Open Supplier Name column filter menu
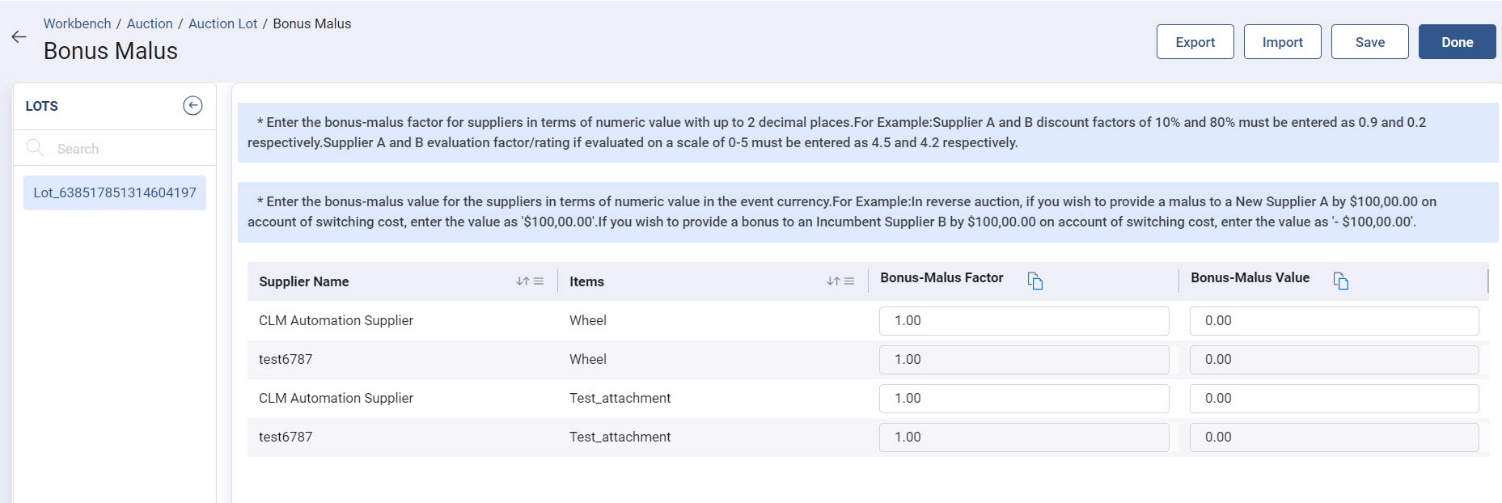The image size is (1502, 503). tap(538, 282)
